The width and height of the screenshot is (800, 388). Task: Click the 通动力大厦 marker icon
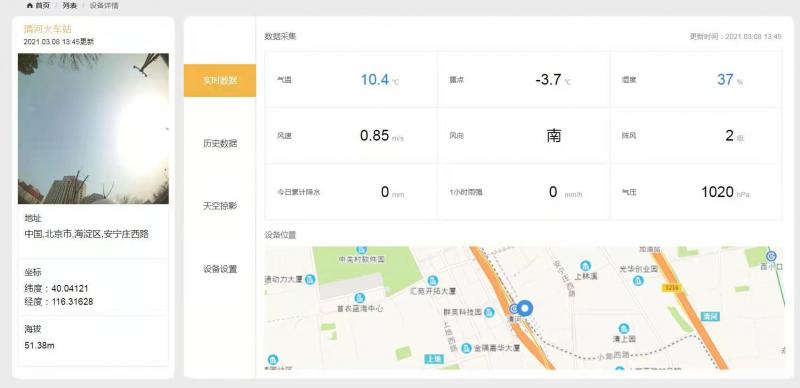(310, 279)
